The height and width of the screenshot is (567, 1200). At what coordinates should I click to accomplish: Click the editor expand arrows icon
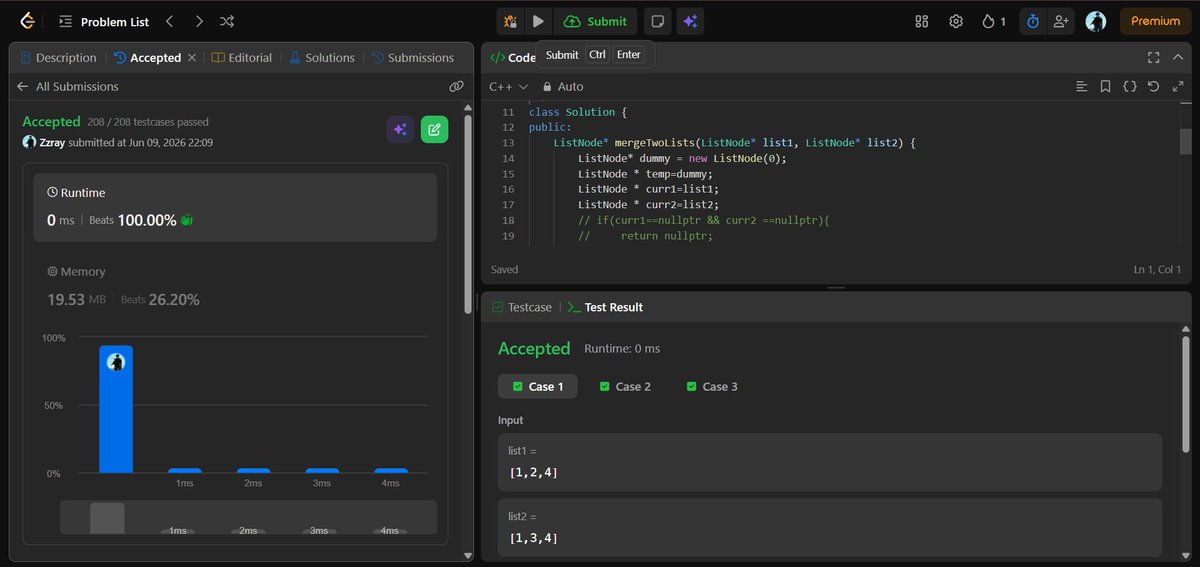[1178, 87]
